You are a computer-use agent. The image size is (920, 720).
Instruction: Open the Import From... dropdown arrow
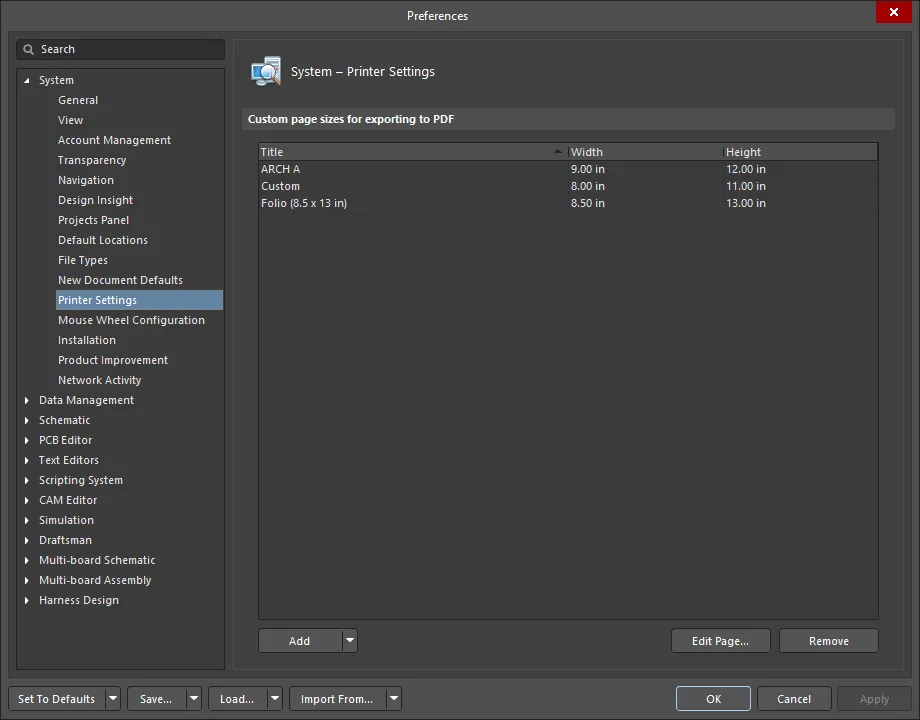coord(394,699)
